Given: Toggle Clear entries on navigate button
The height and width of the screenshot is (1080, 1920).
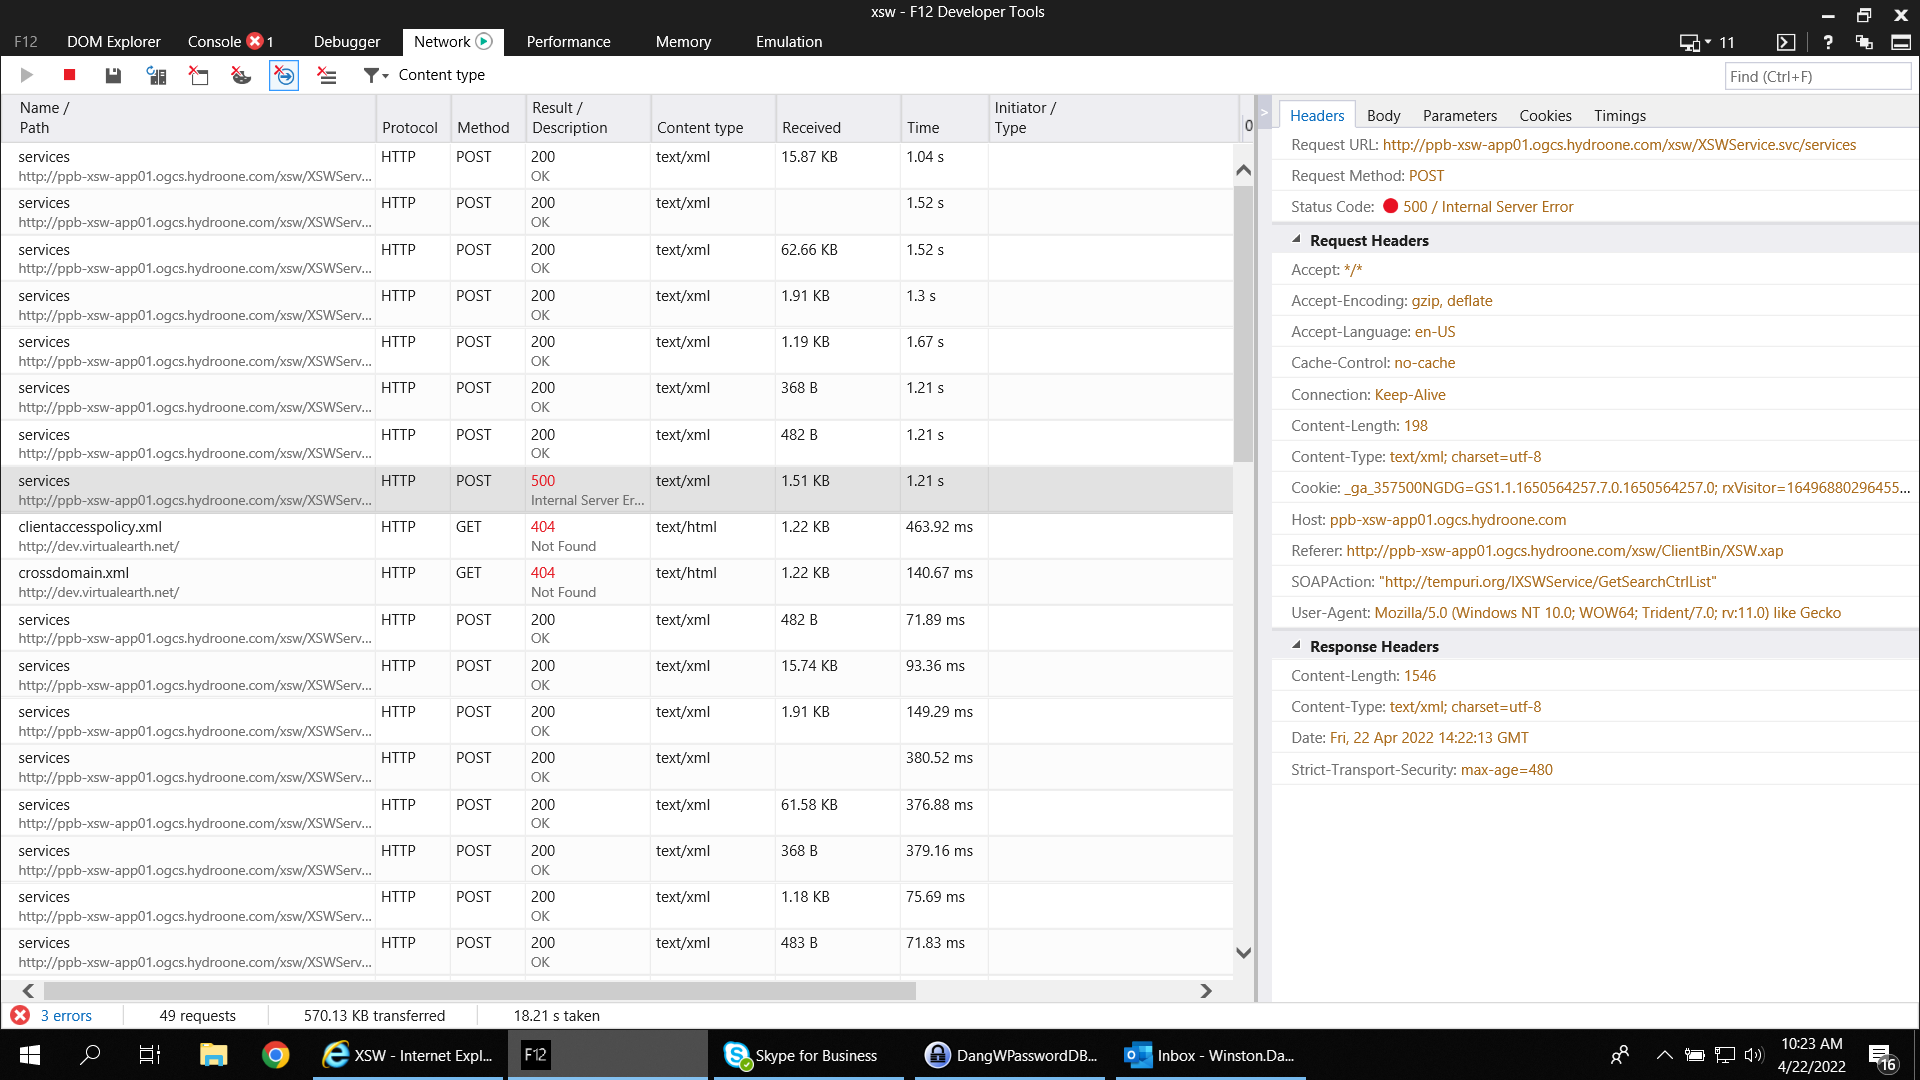Looking at the screenshot, I should 284,75.
